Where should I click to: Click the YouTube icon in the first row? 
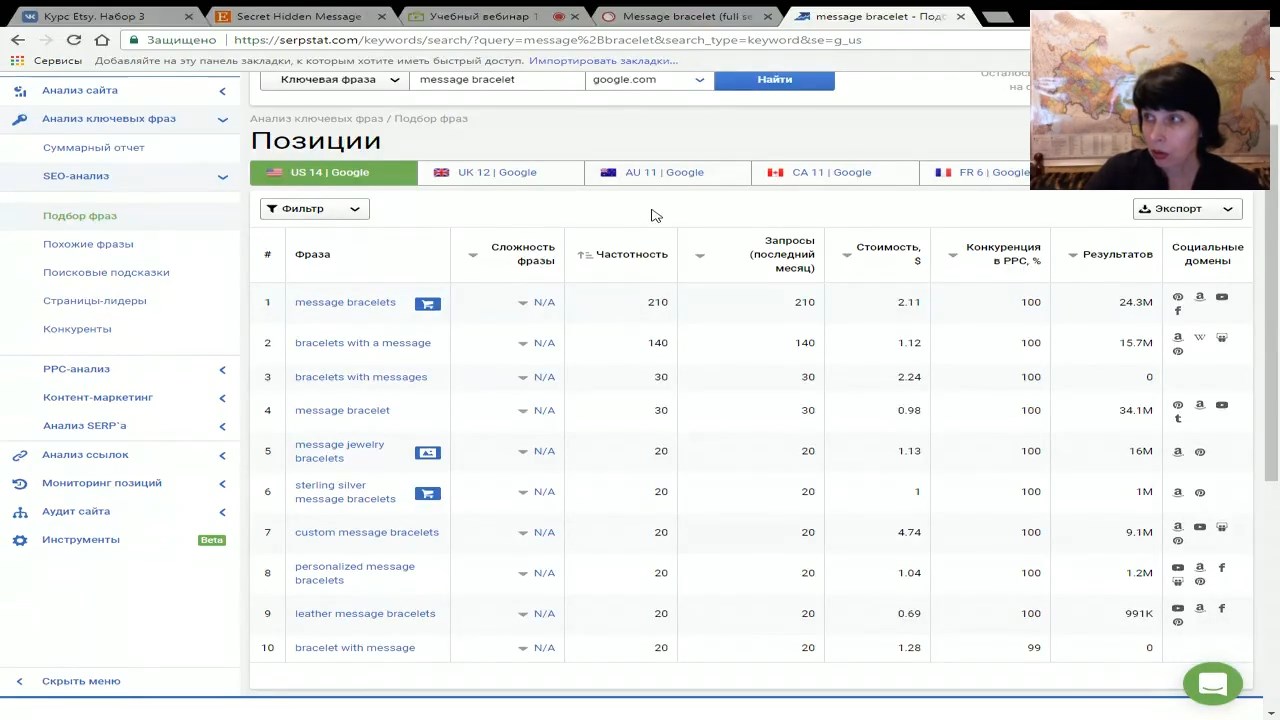coord(1221,297)
